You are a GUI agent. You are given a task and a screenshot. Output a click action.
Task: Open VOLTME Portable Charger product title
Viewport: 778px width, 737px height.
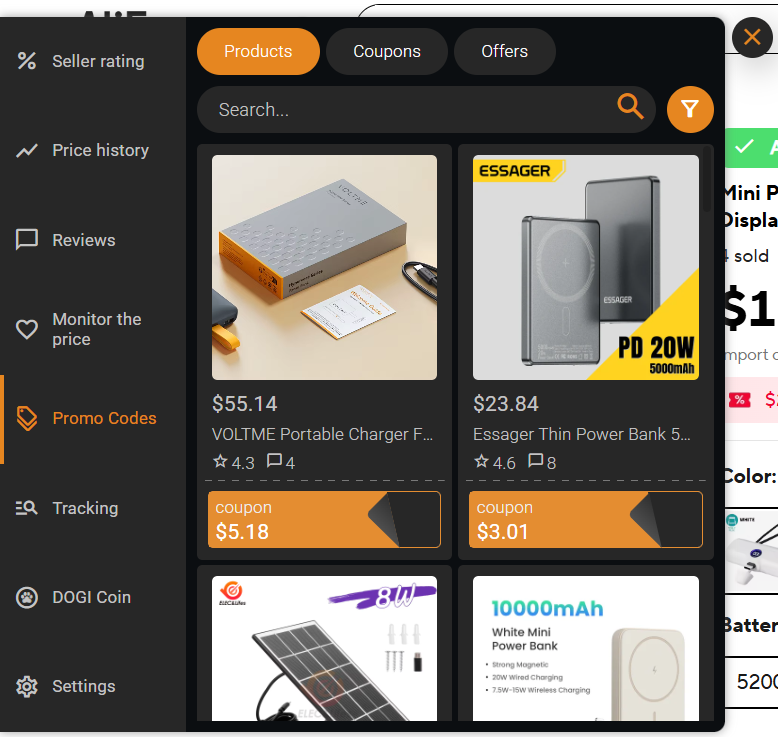(x=323, y=434)
